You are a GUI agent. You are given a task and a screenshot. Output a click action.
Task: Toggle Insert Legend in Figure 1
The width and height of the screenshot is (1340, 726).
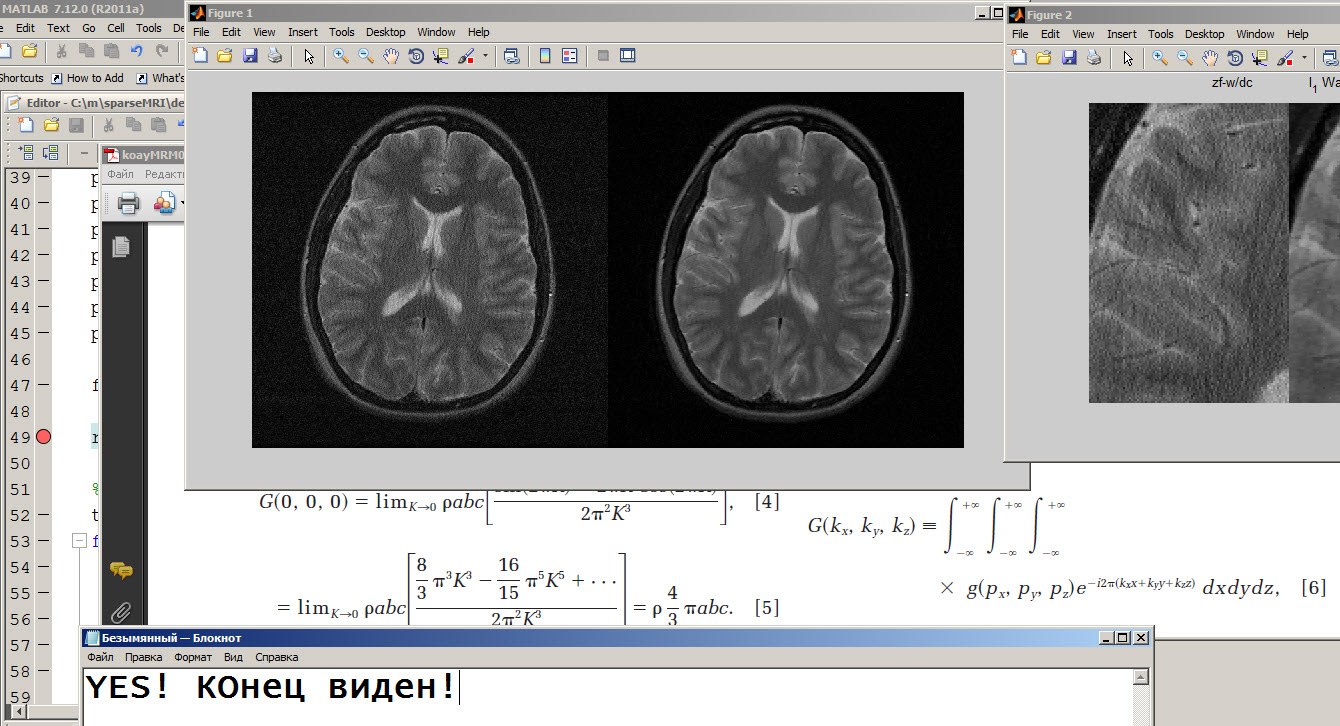pos(570,56)
